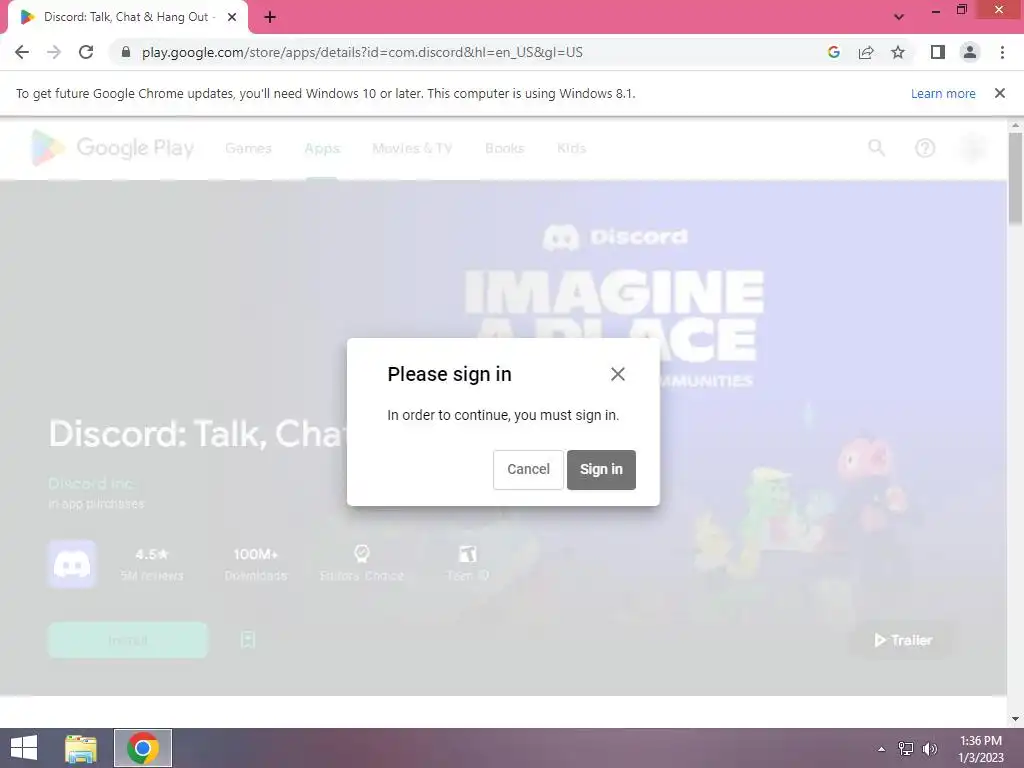This screenshot has width=1024, height=768.
Task: Click the browser forward arrow
Action: (x=54, y=52)
